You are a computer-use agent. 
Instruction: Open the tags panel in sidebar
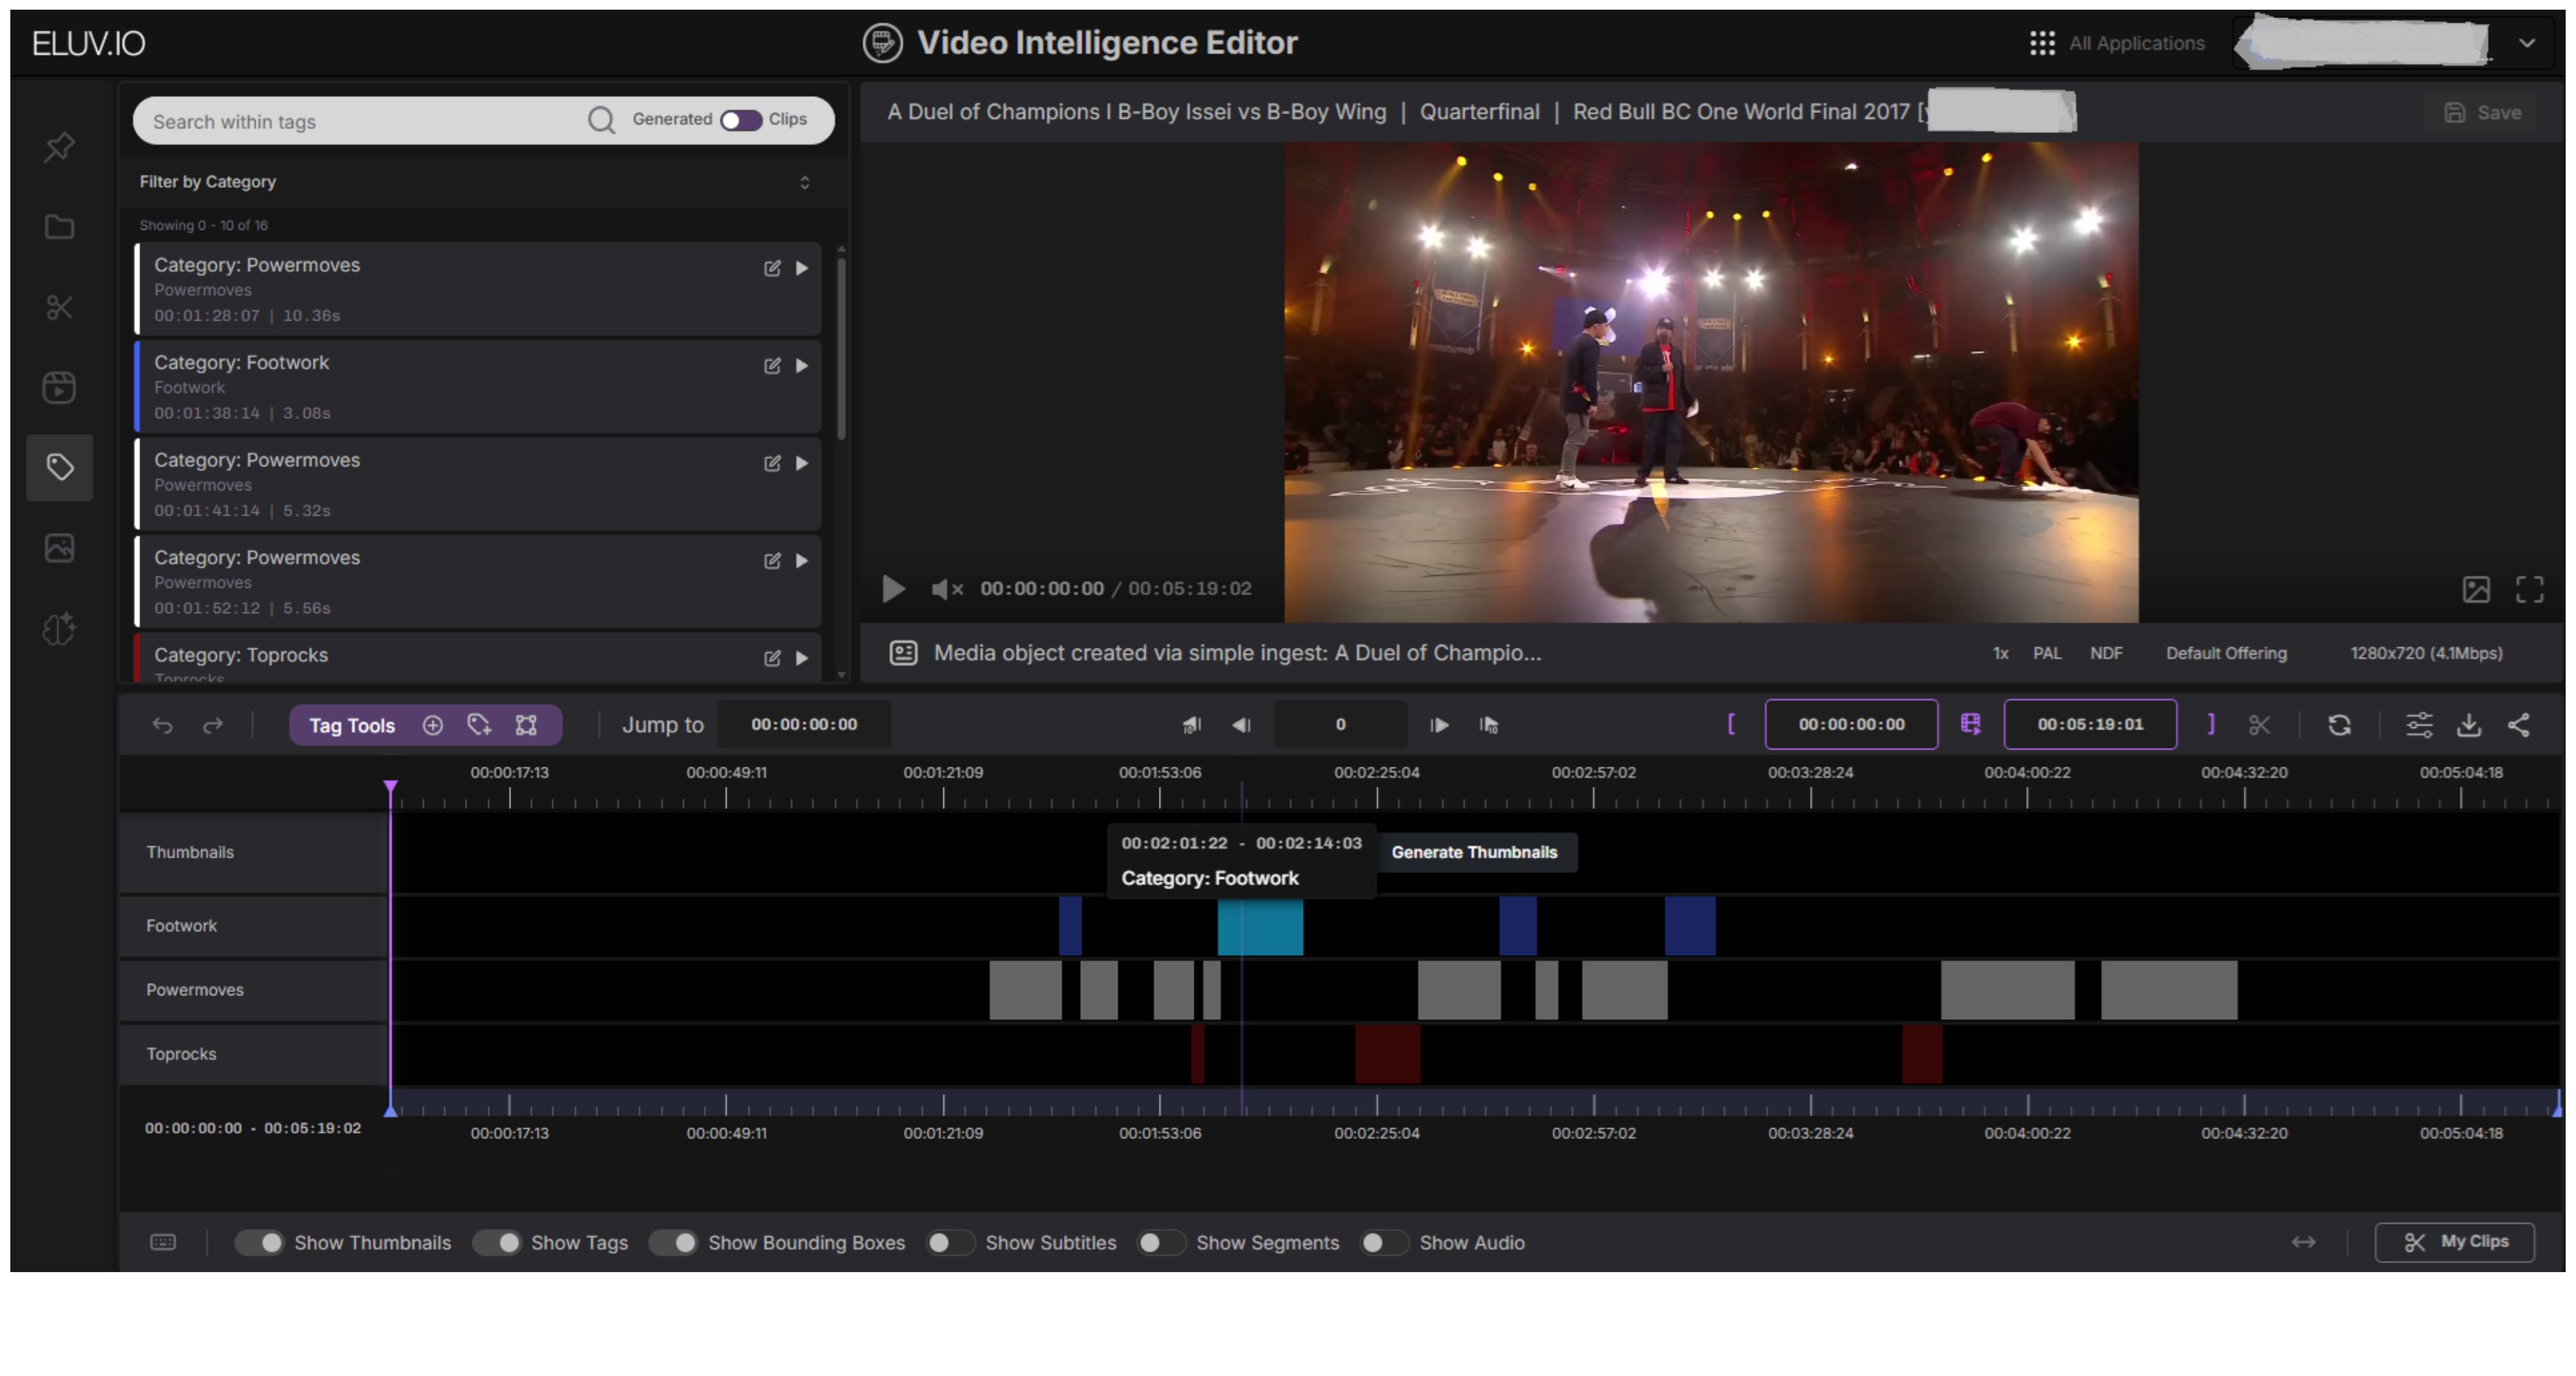(59, 467)
